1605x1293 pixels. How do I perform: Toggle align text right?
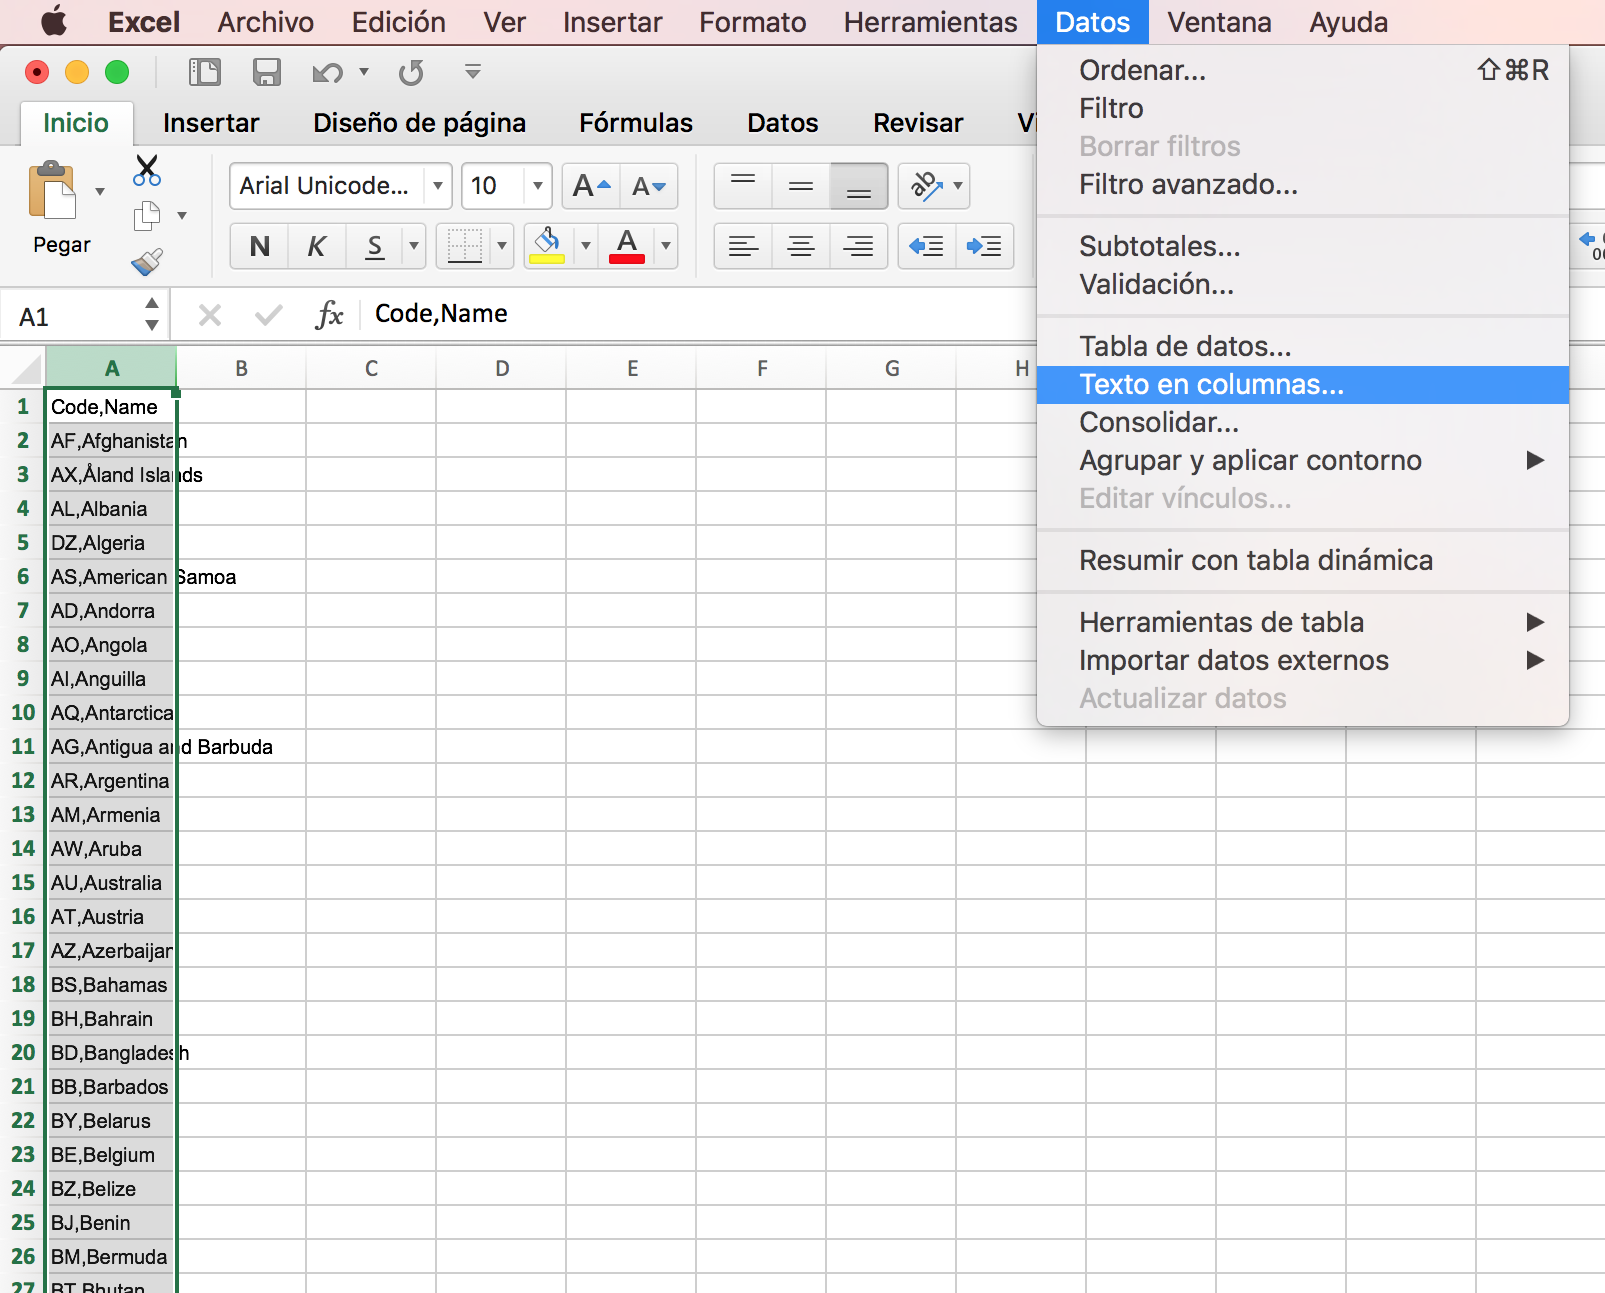(x=859, y=246)
